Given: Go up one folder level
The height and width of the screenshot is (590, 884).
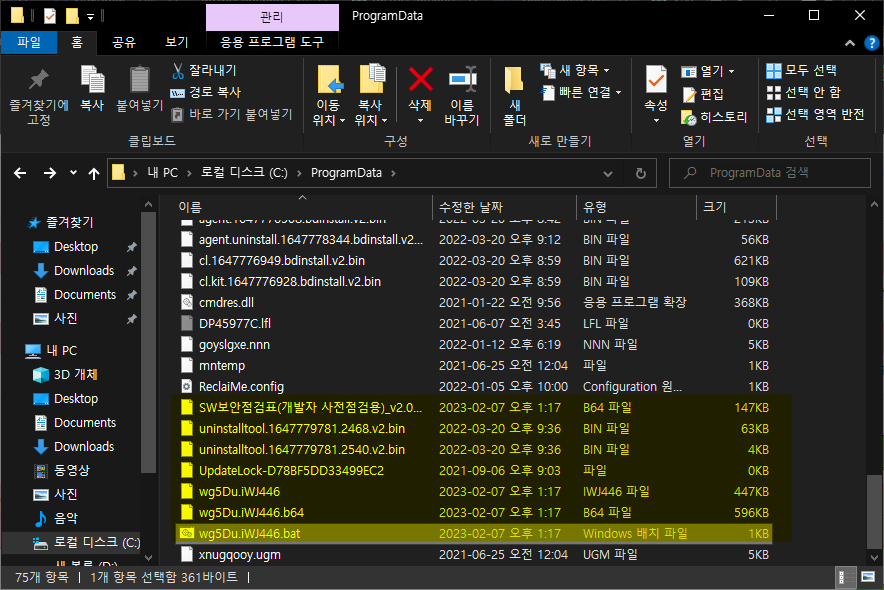Looking at the screenshot, I should tap(94, 173).
